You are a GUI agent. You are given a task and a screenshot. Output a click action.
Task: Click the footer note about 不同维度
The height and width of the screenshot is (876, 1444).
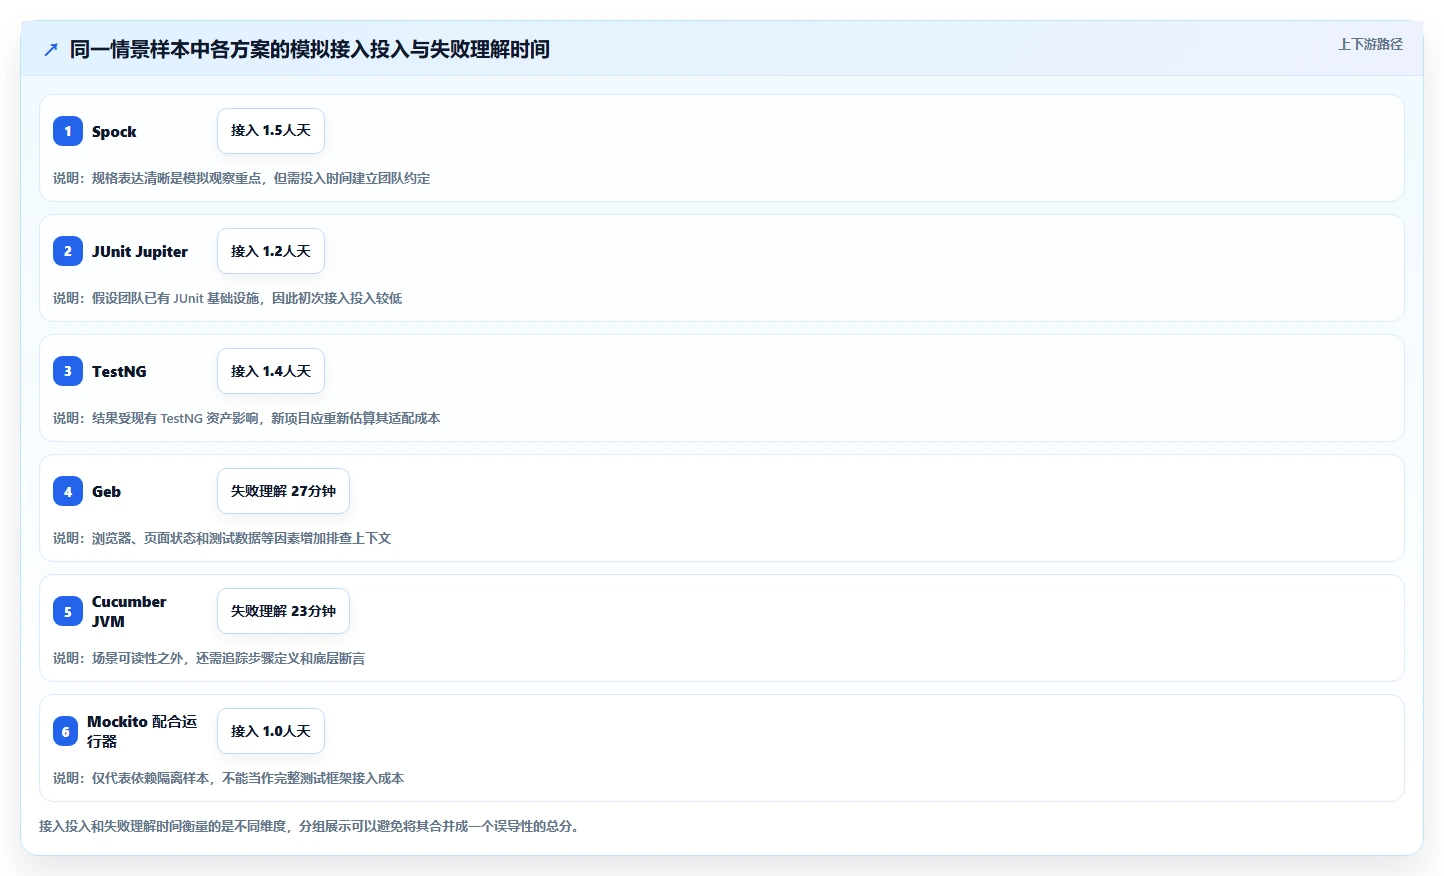coord(311,826)
